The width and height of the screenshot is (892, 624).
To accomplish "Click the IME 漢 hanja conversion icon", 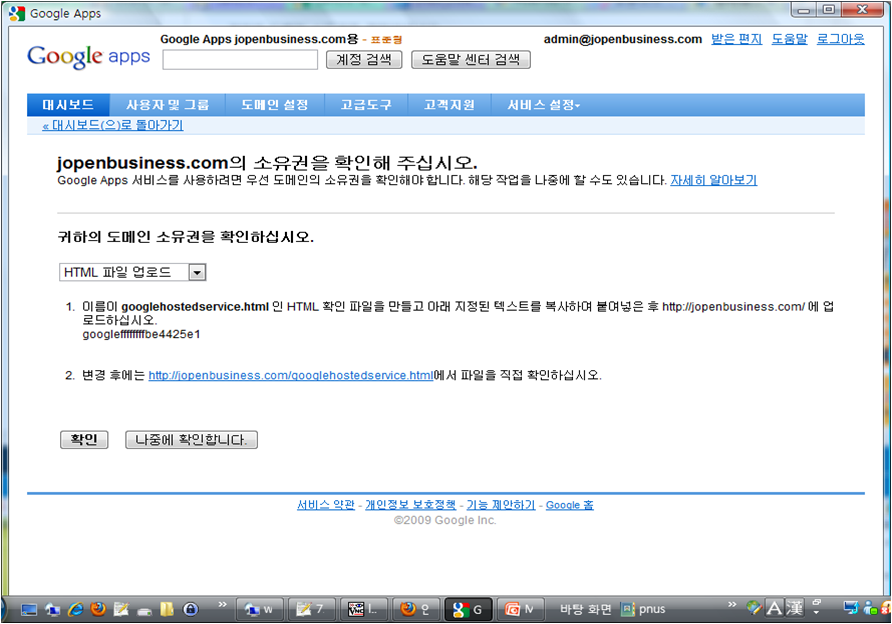I will click(795, 608).
